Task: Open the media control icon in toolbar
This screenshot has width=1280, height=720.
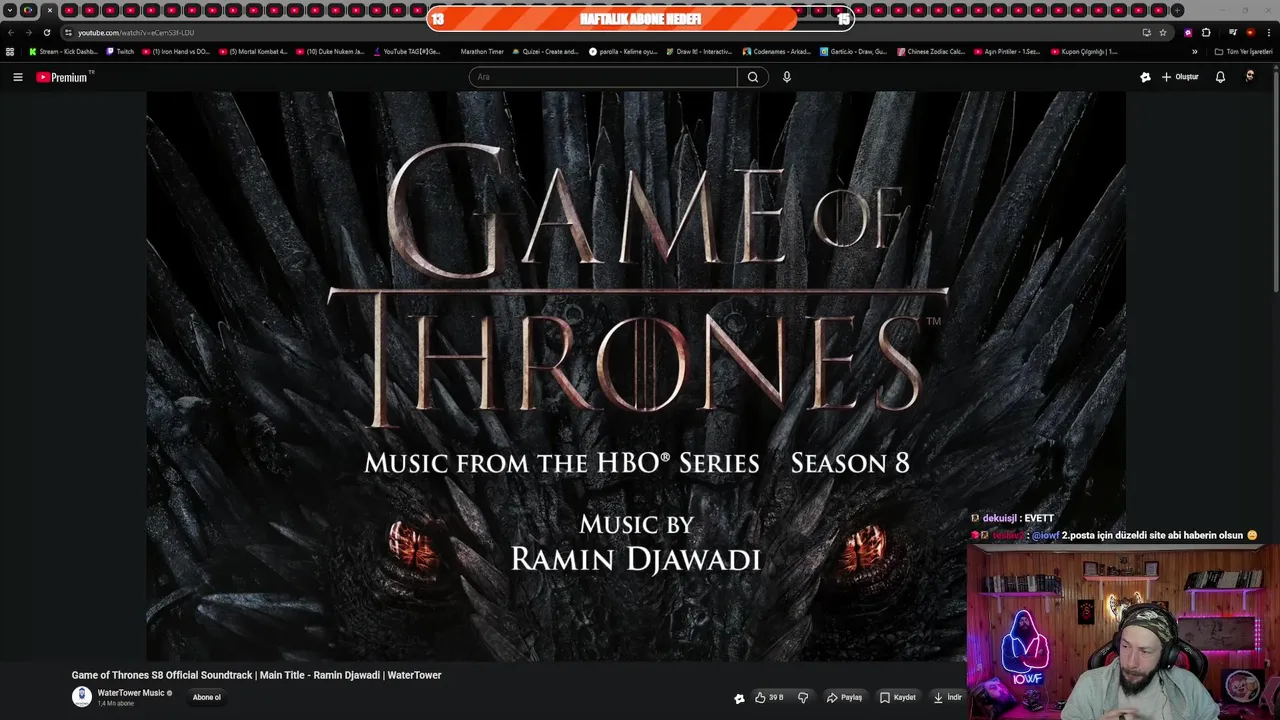Action: pos(1232,33)
